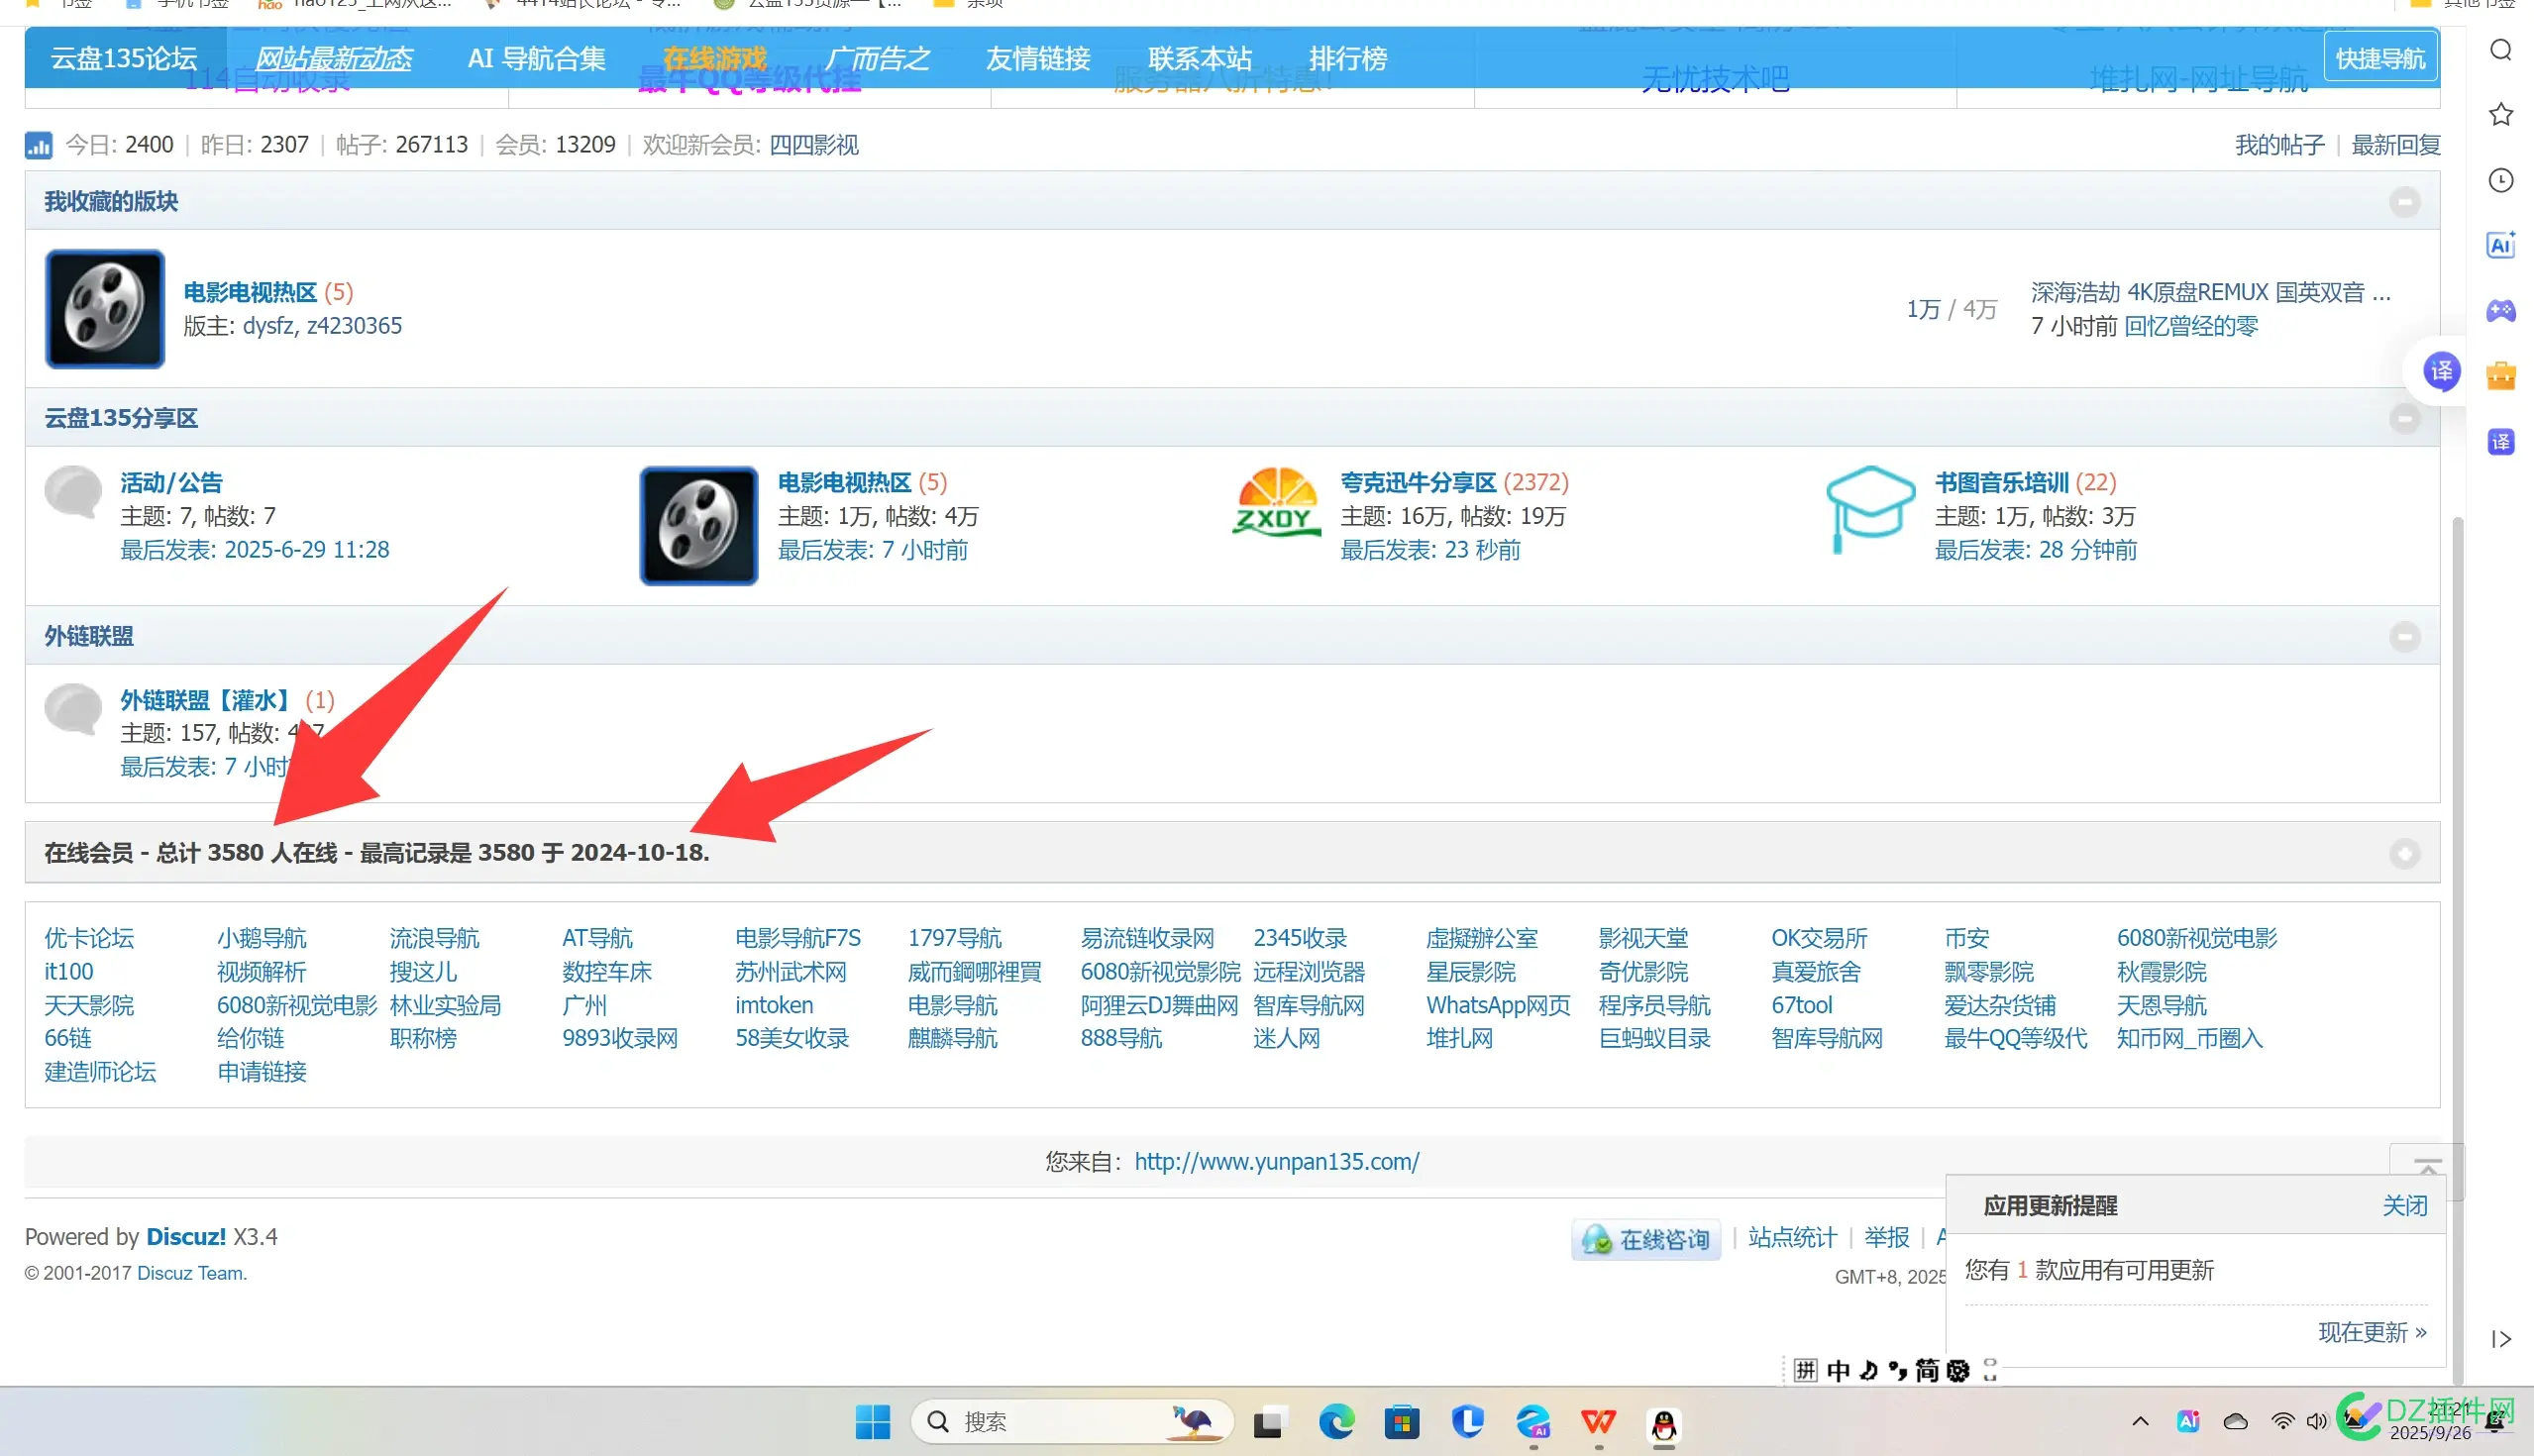Click the 外链联盟 speech bubble icon

73,709
